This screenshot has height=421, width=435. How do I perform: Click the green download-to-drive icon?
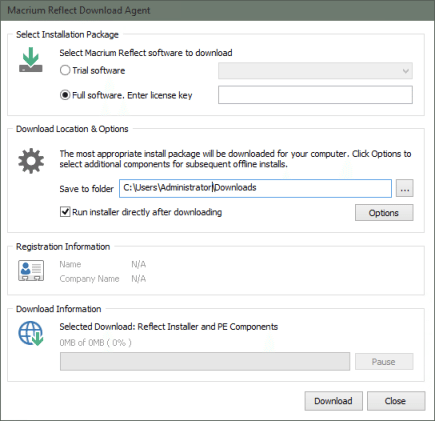[x=31, y=60]
